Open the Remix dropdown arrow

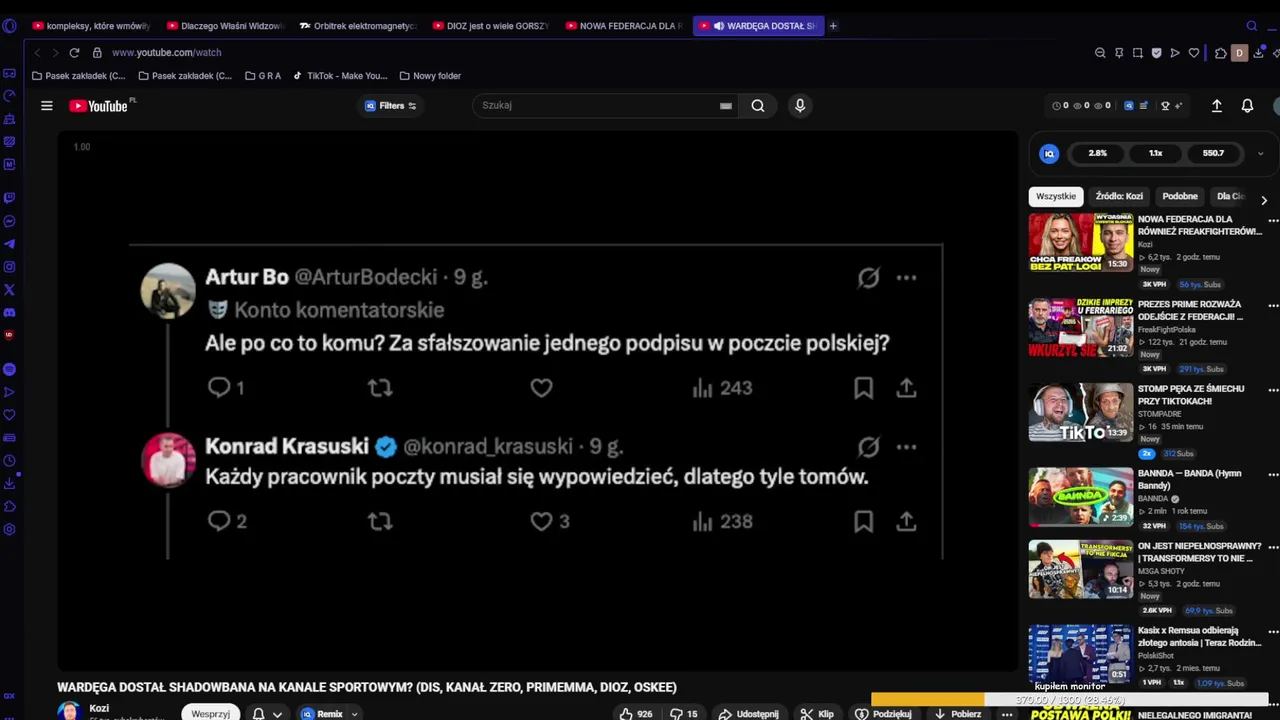click(354, 714)
